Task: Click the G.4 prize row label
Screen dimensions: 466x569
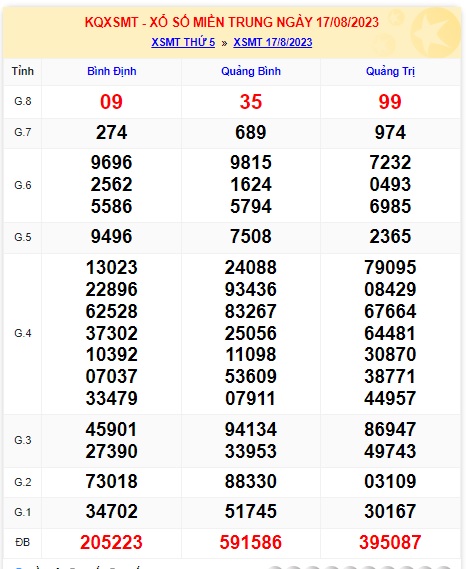Action: (23, 333)
